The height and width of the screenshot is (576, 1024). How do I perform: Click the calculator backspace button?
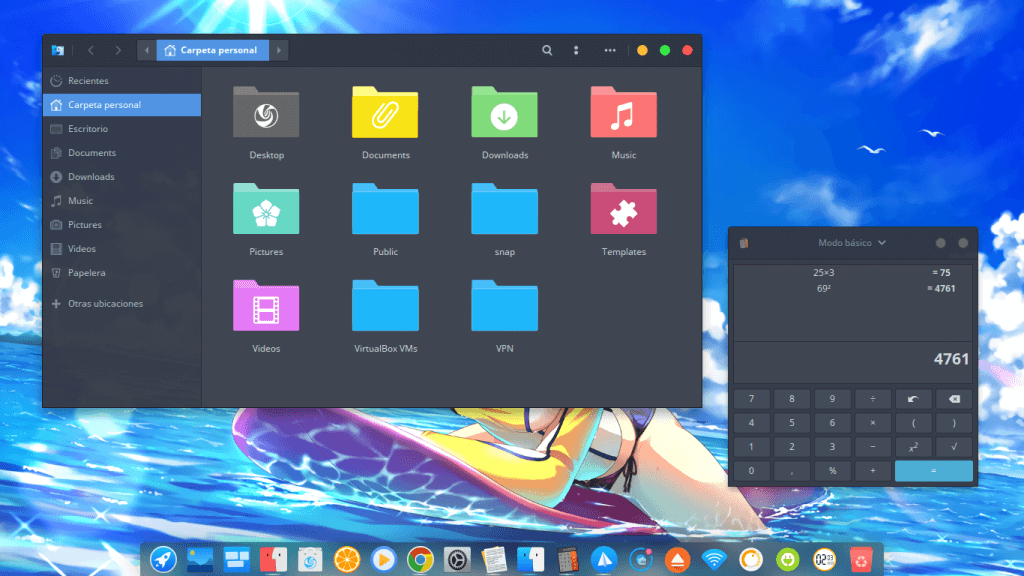954,399
